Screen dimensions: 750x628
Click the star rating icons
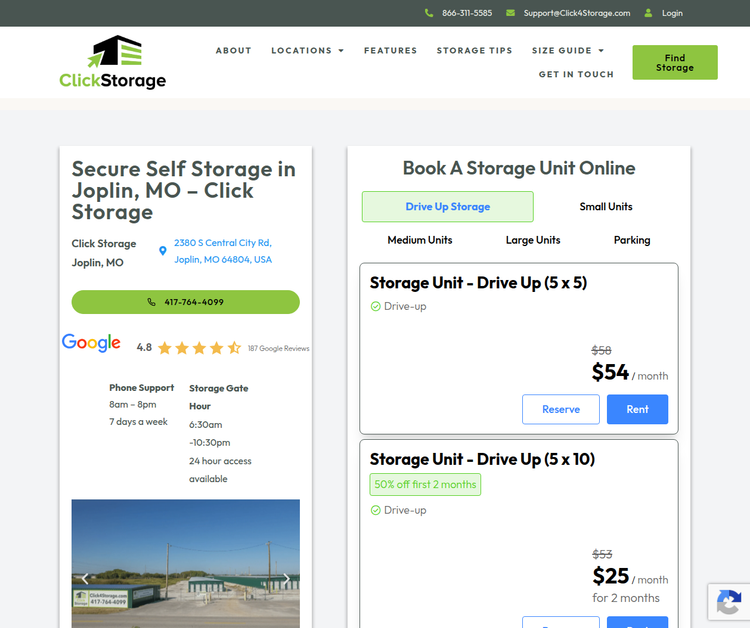[x=199, y=348]
